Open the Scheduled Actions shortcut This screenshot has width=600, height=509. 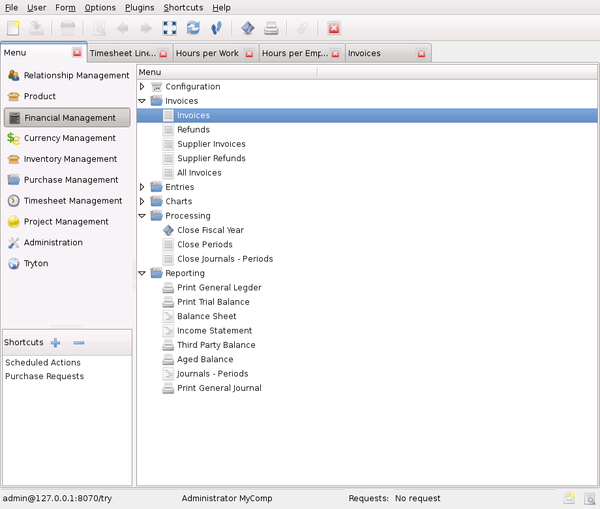(x=43, y=362)
